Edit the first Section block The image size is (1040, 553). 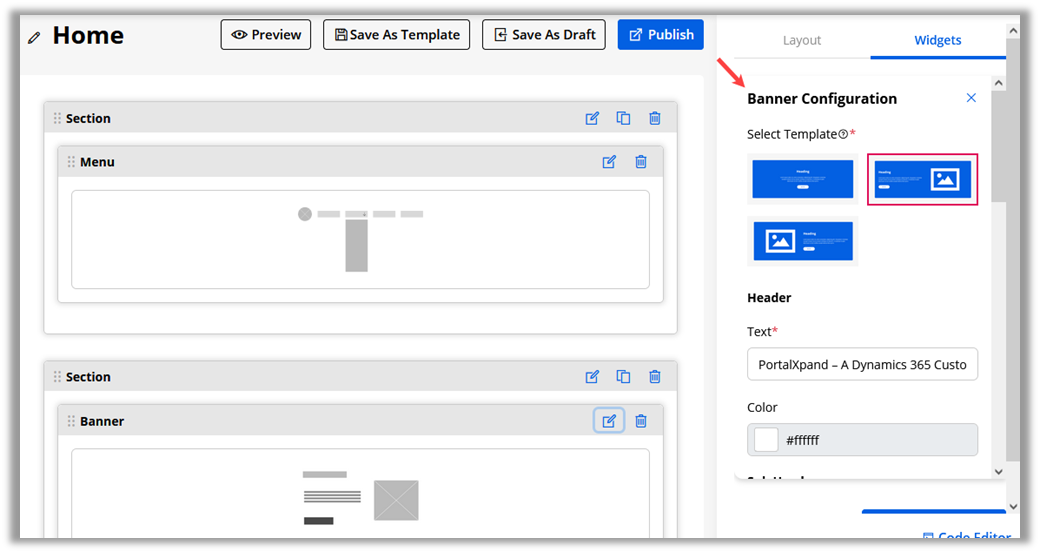[x=592, y=118]
